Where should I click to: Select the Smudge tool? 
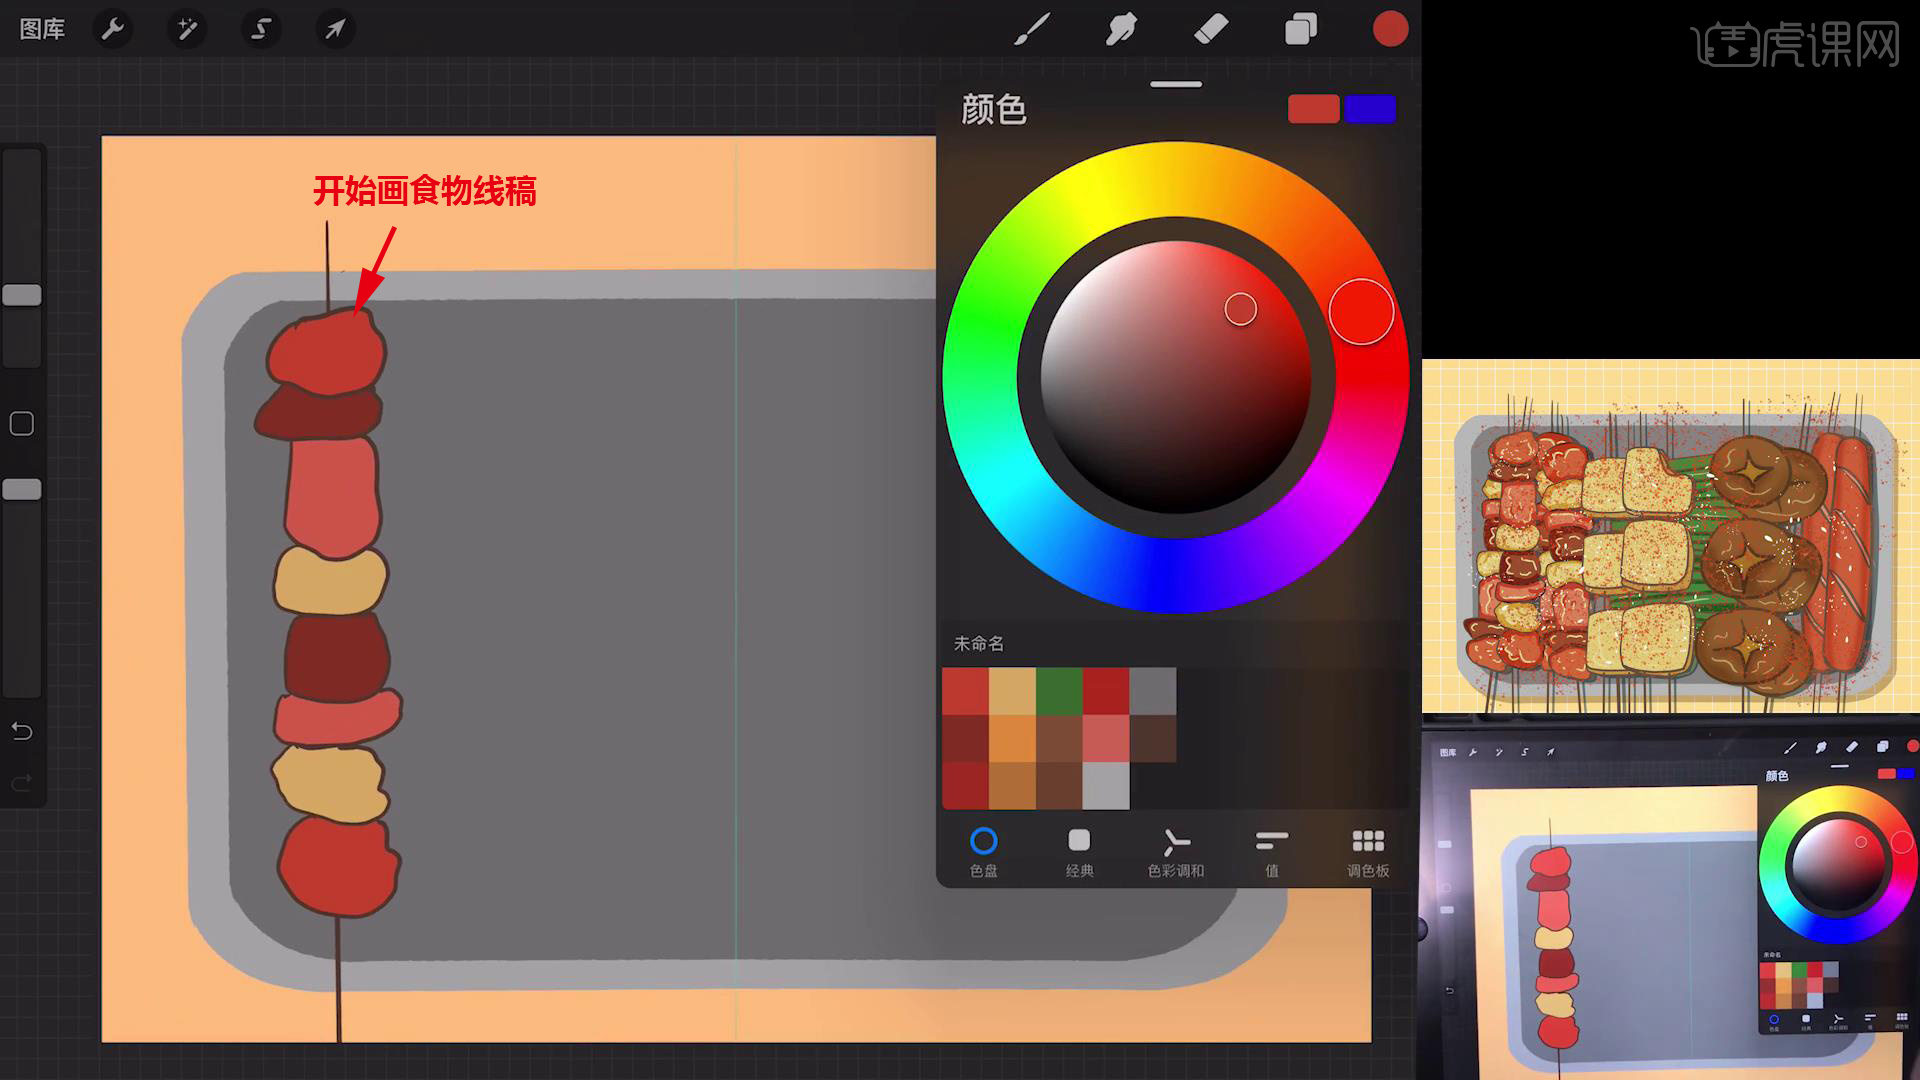coord(1121,29)
